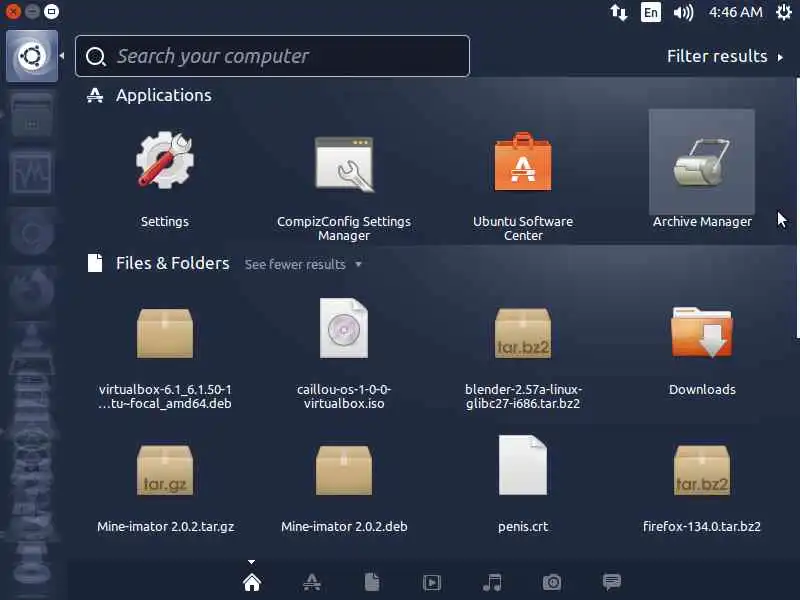800x600 pixels.
Task: Expand Filter results panel
Action: 724,56
